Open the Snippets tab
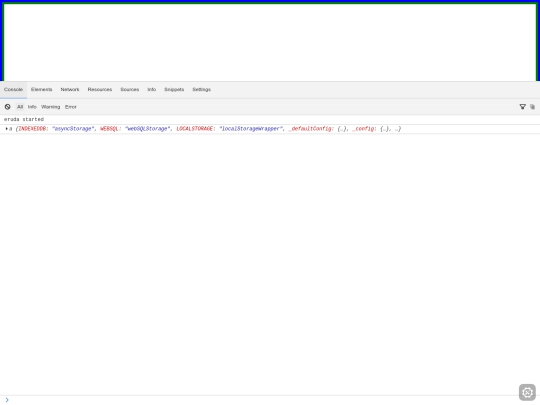540x405 pixels. 174,90
